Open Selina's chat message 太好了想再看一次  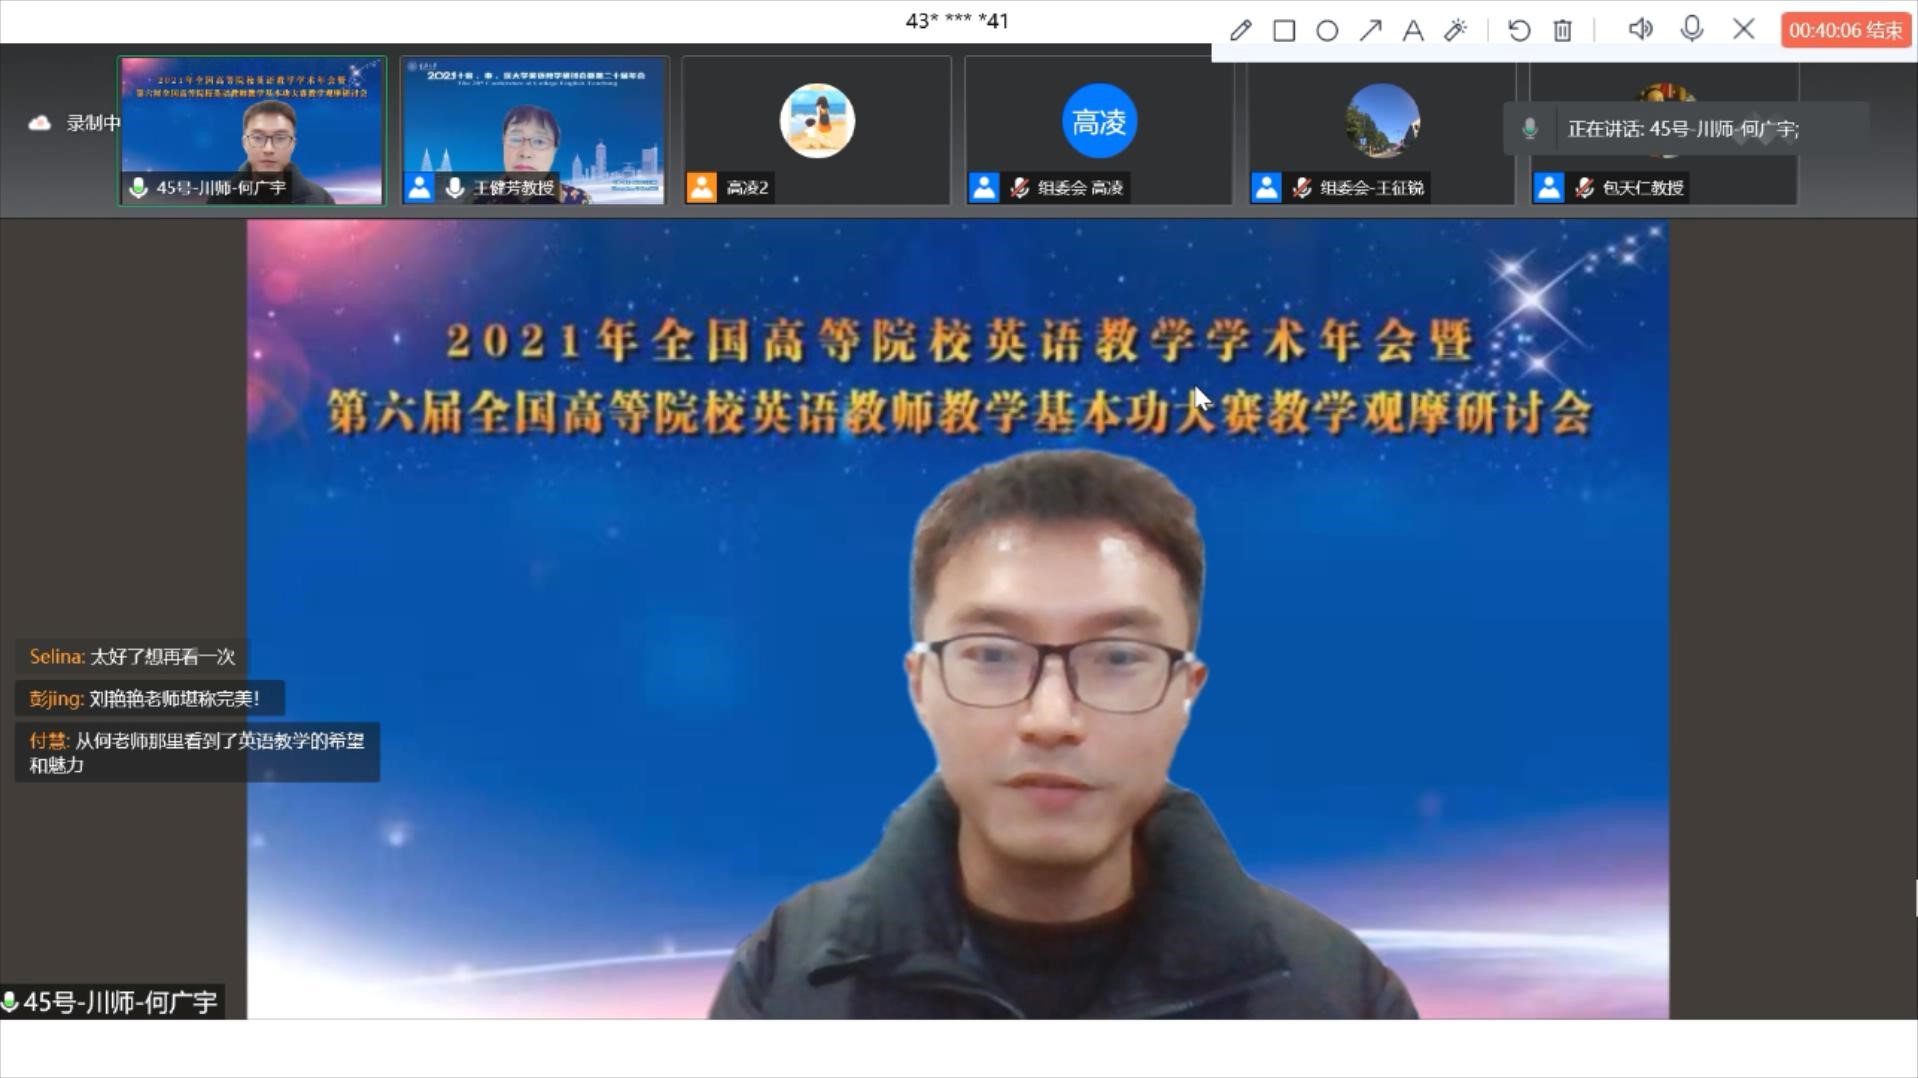pos(132,657)
